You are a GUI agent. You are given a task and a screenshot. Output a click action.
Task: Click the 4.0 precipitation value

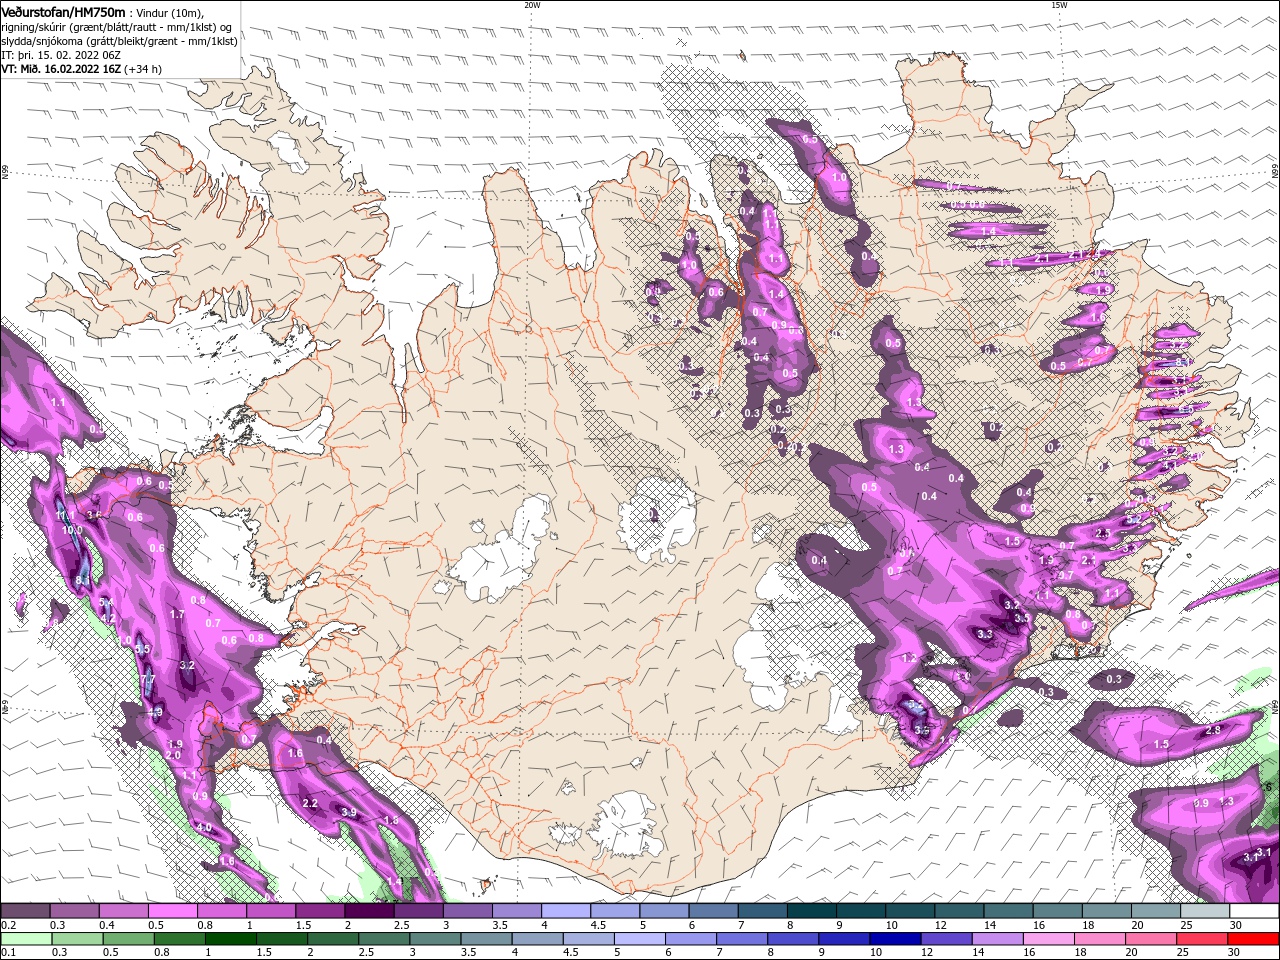[x=204, y=827]
